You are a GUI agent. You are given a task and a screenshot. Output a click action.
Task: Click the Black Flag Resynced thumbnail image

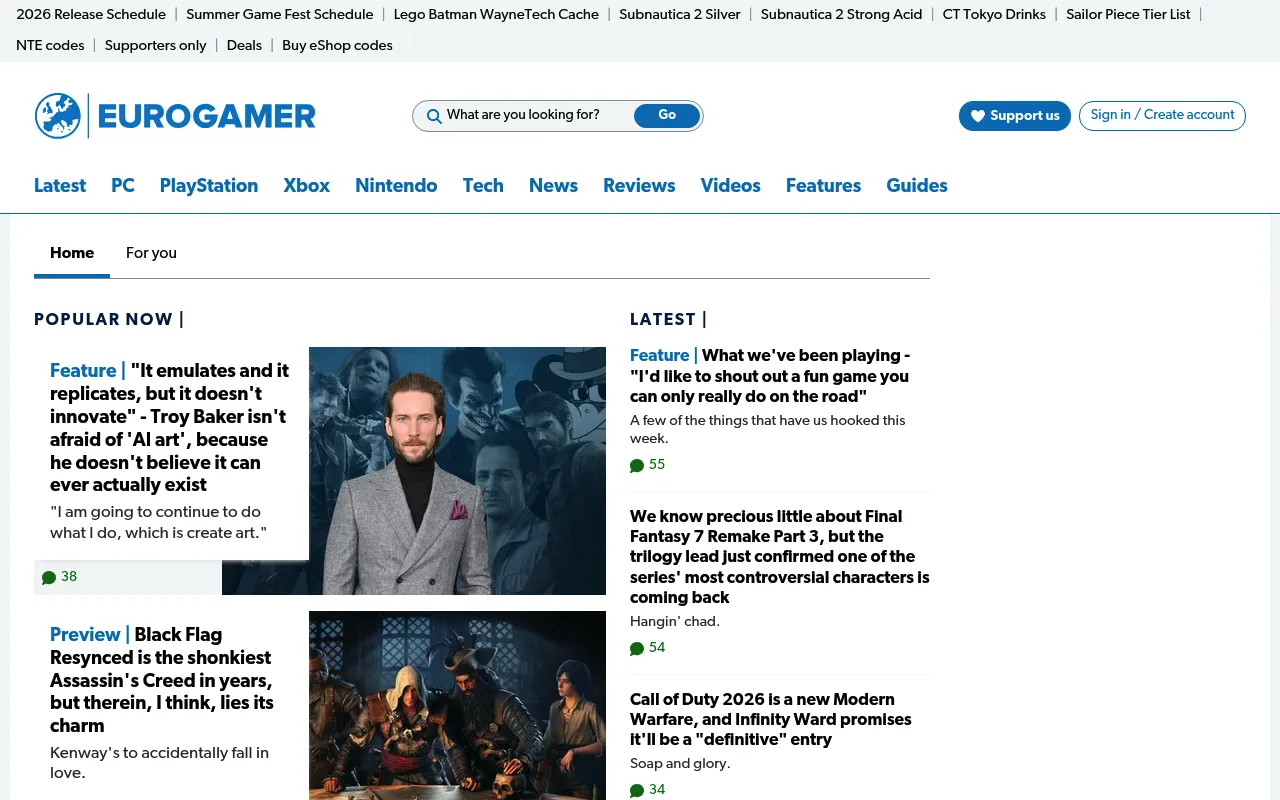click(457, 705)
